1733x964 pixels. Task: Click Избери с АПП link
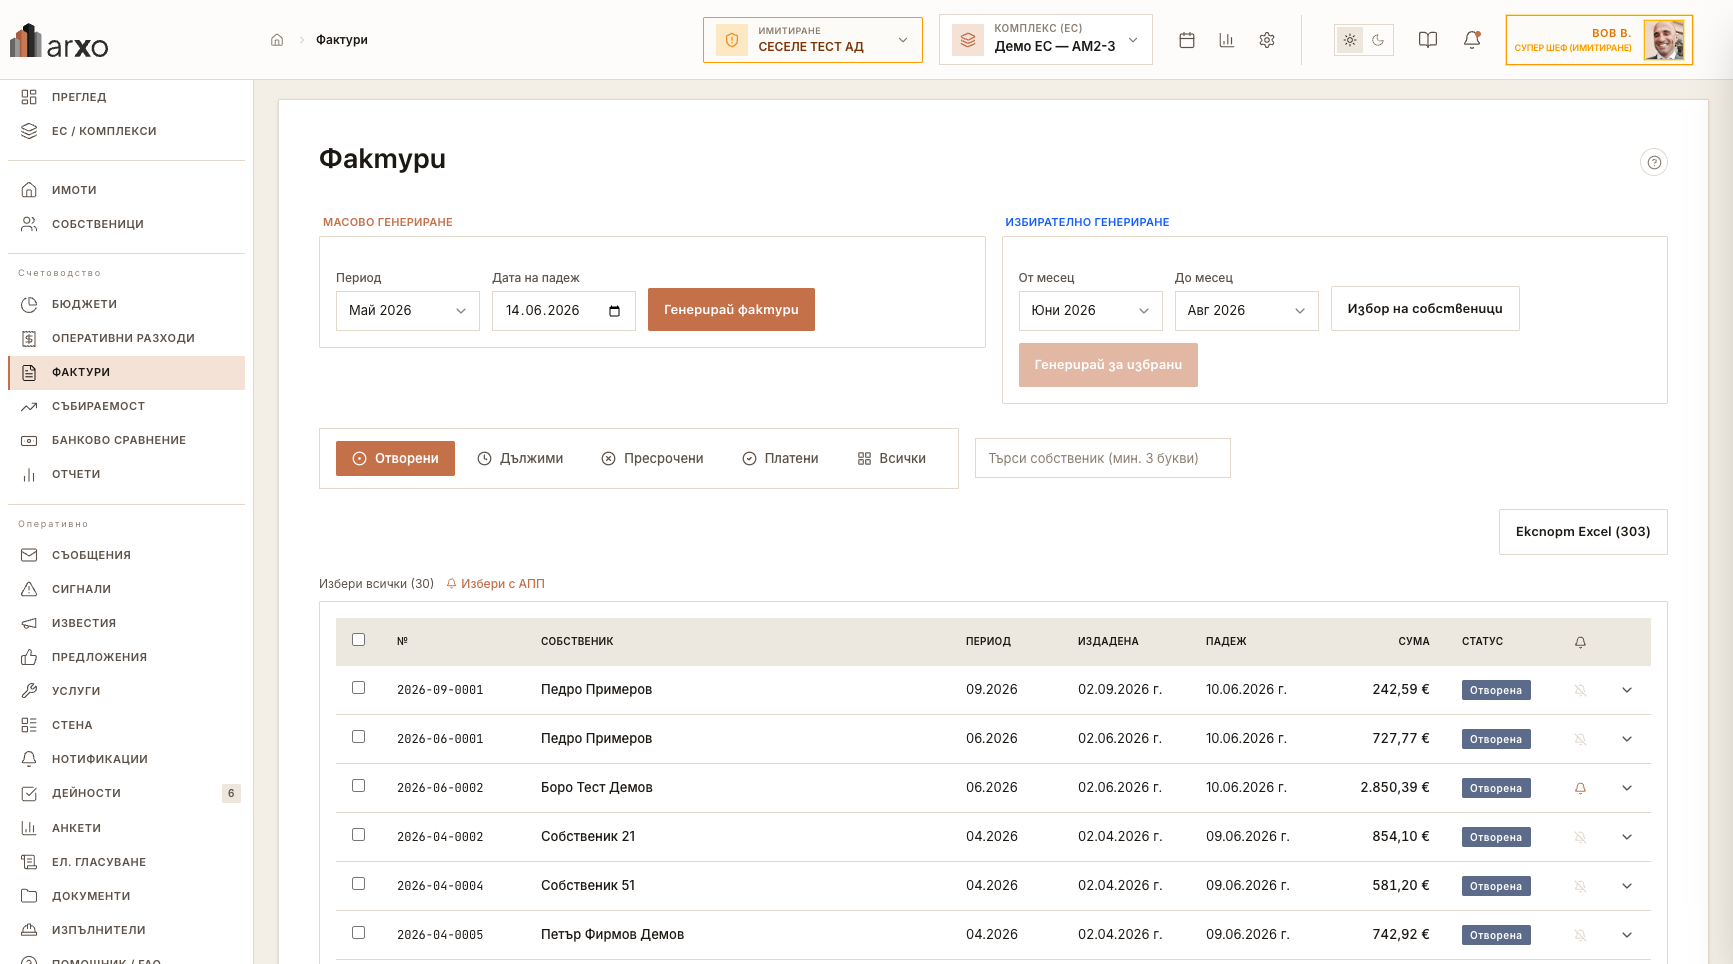coord(496,584)
